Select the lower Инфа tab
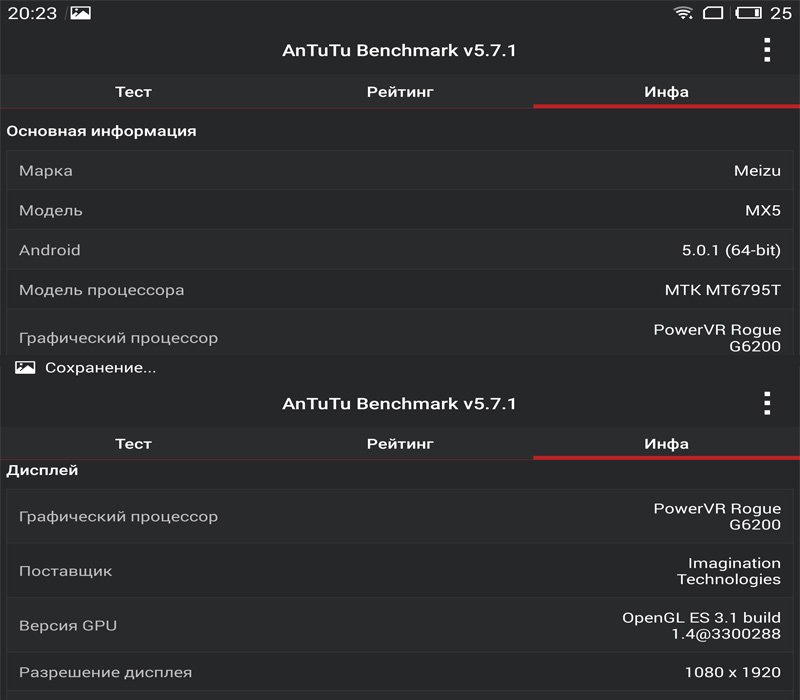This screenshot has height=700, width=800. (666, 444)
